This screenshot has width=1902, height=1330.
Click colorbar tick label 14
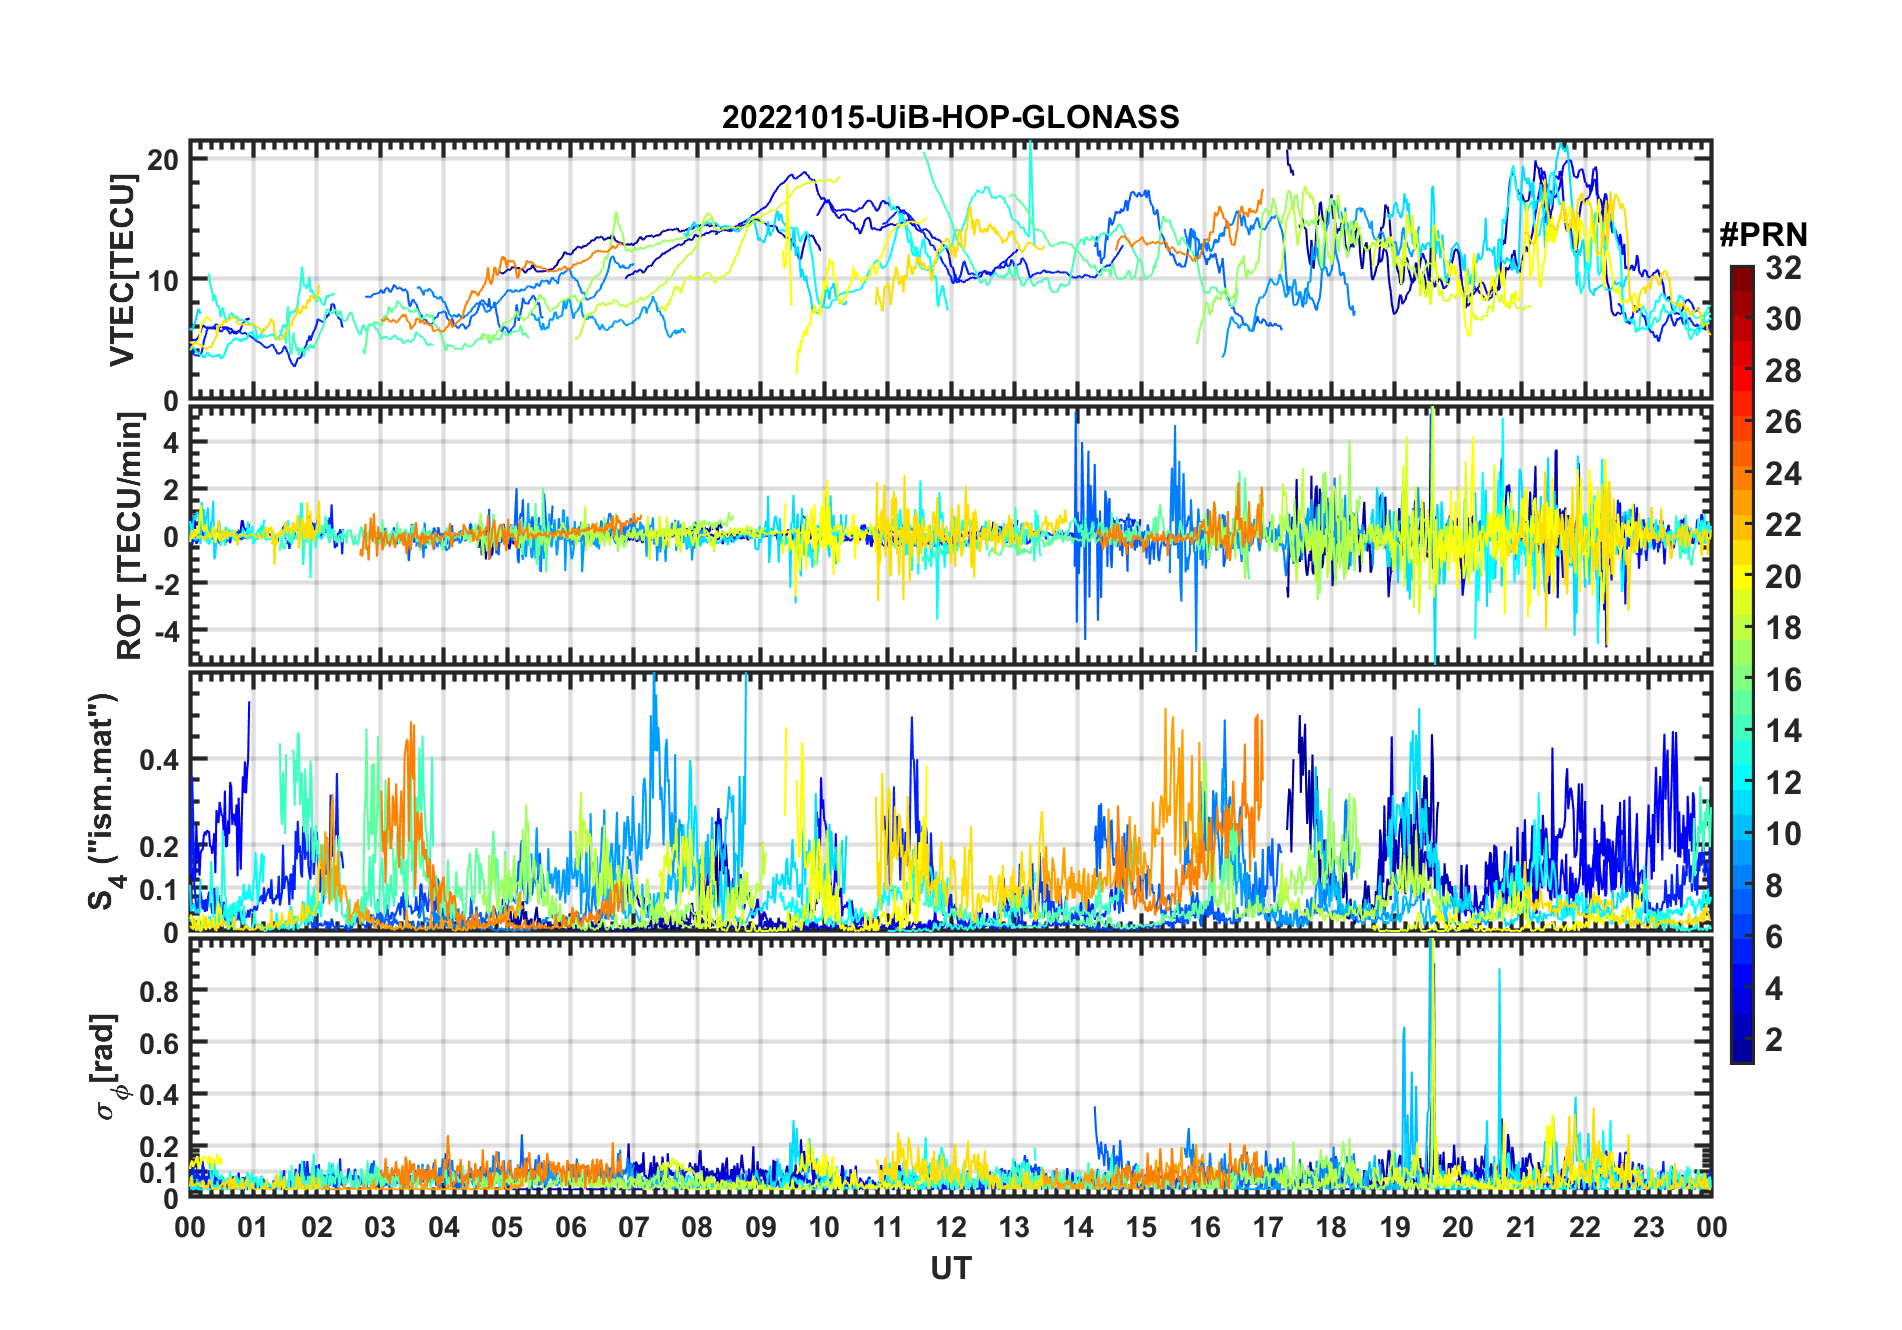pos(1784,731)
